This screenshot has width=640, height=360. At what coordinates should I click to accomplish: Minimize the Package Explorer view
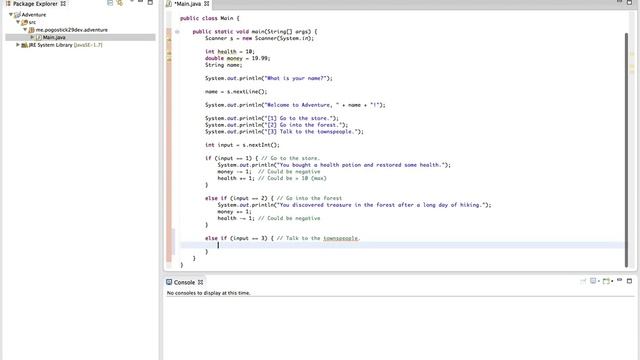[140, 2]
